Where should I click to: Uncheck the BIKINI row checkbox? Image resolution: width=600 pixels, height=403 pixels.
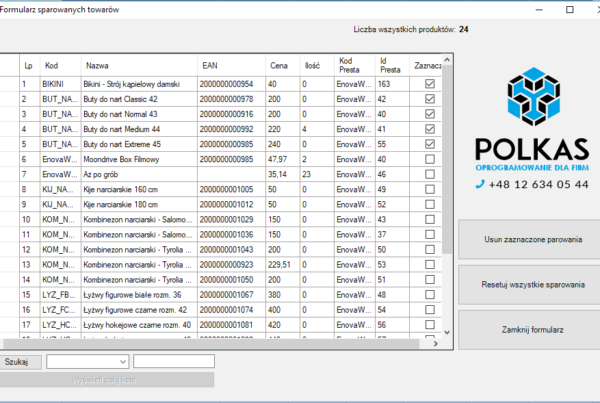[x=429, y=85]
